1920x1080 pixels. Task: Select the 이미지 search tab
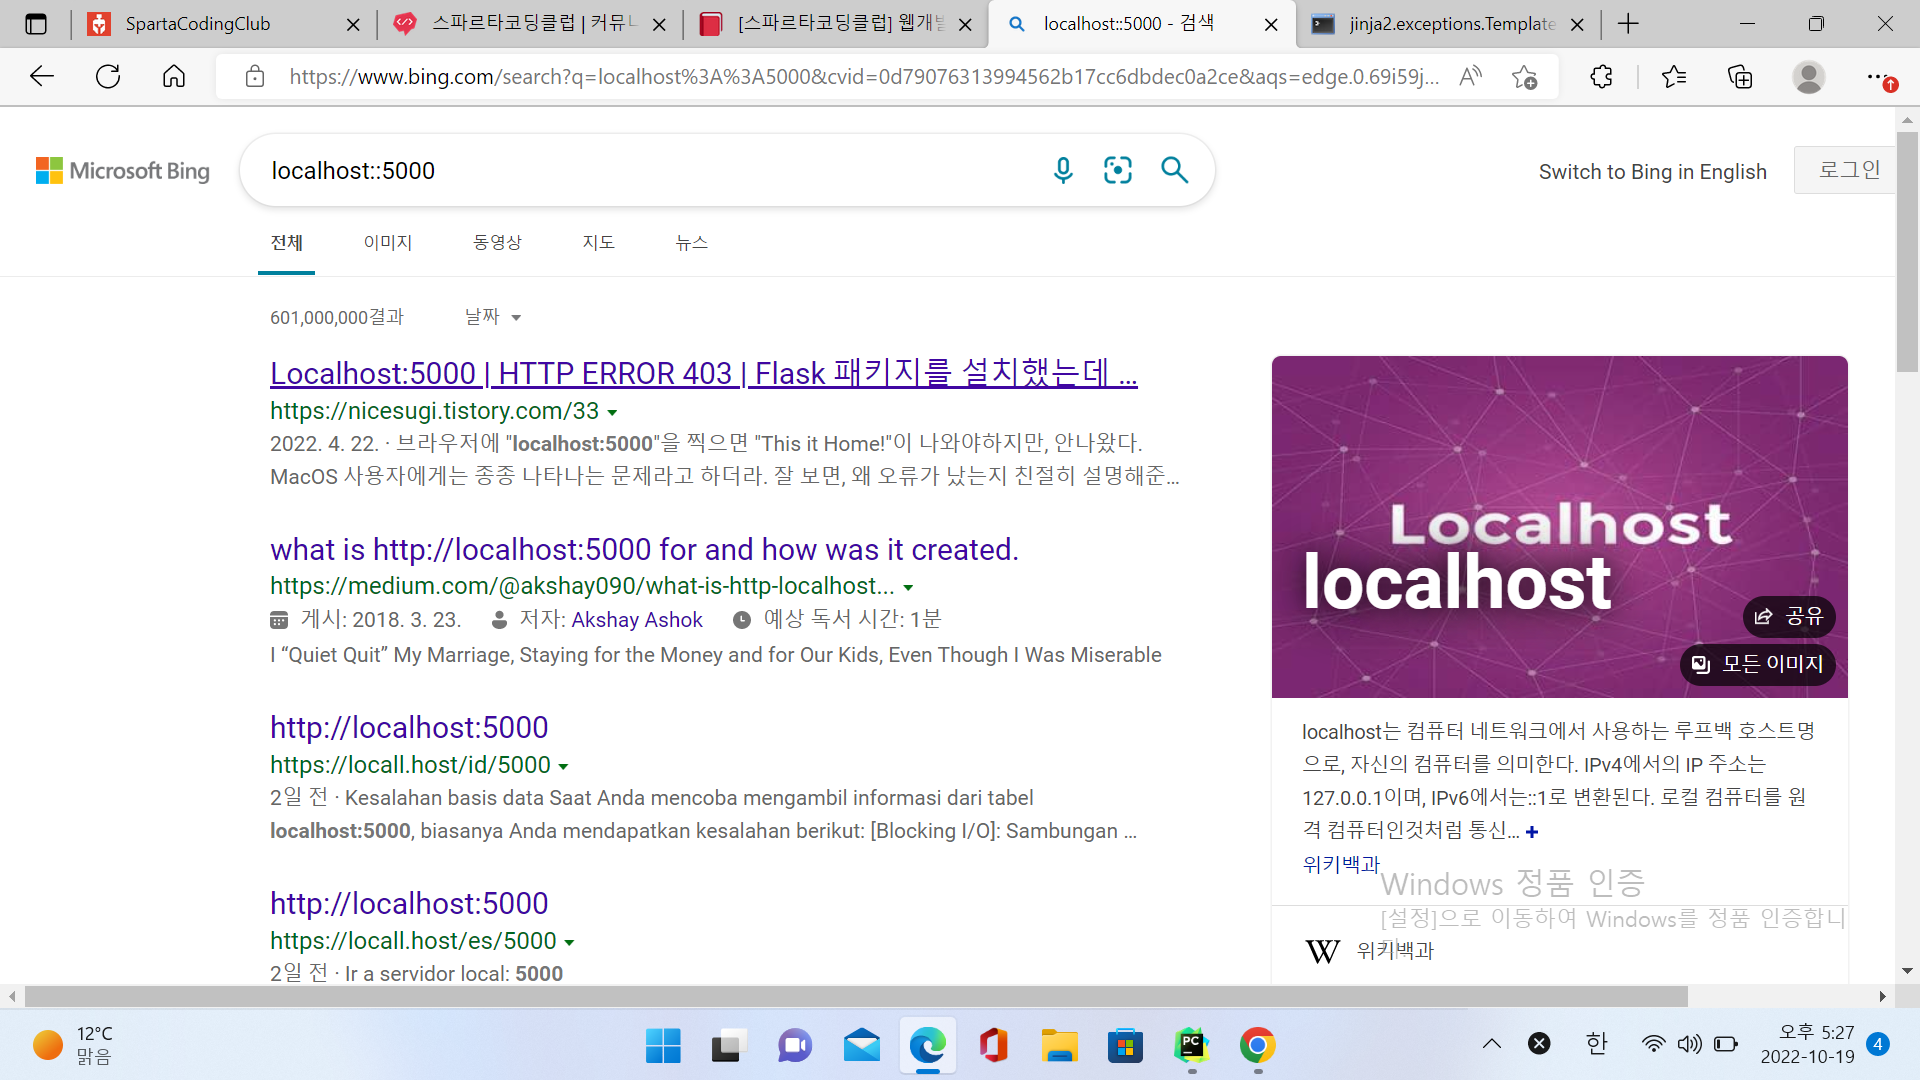(x=388, y=243)
